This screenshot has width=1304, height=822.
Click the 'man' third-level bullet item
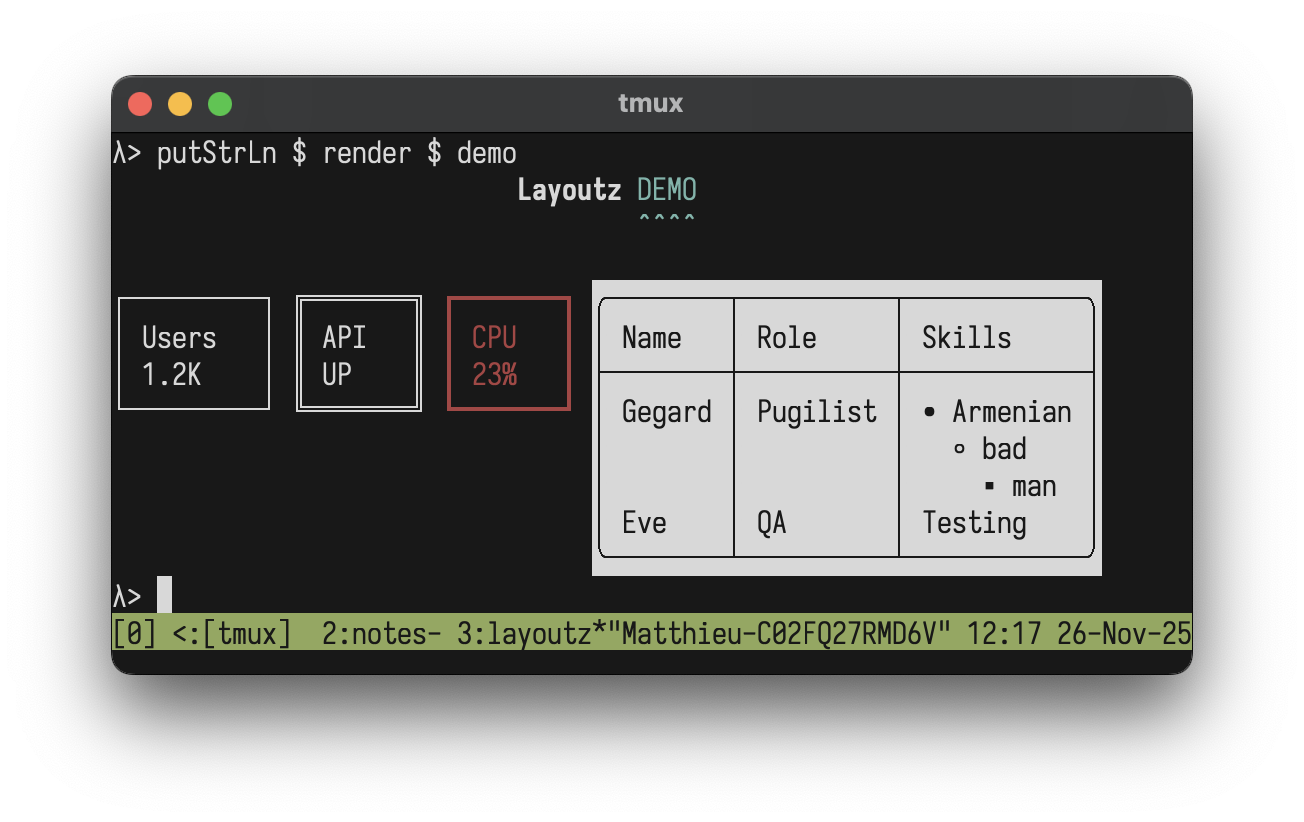point(1033,486)
